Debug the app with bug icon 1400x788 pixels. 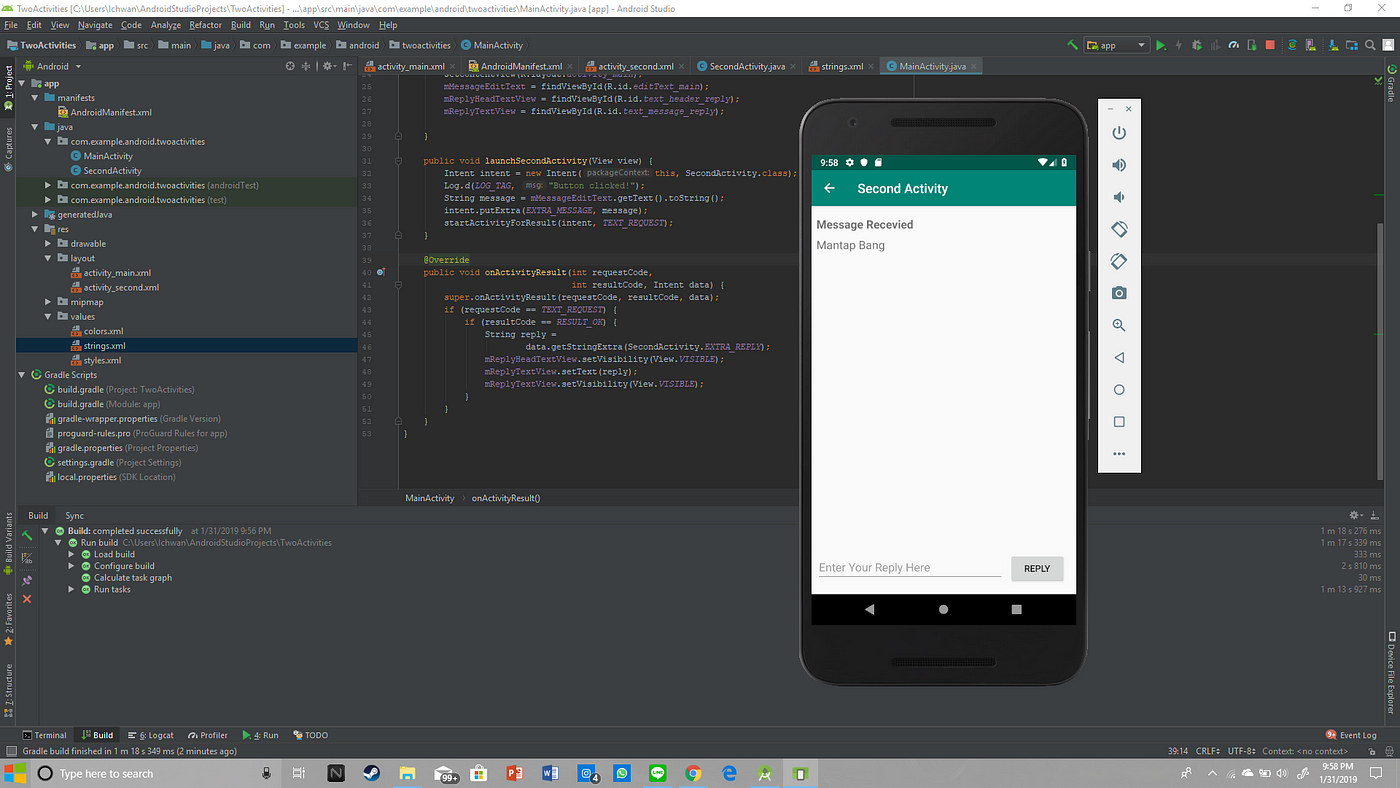click(1197, 45)
